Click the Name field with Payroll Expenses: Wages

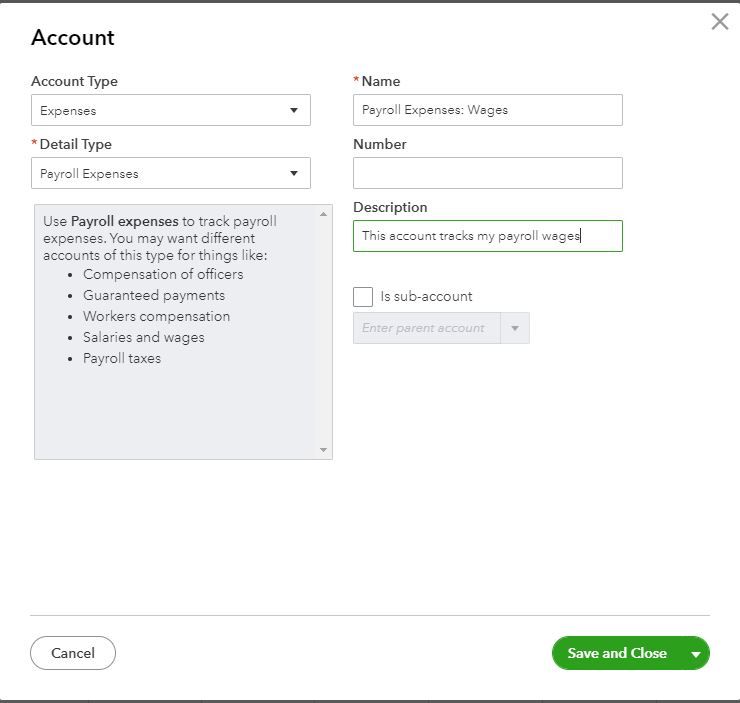488,110
